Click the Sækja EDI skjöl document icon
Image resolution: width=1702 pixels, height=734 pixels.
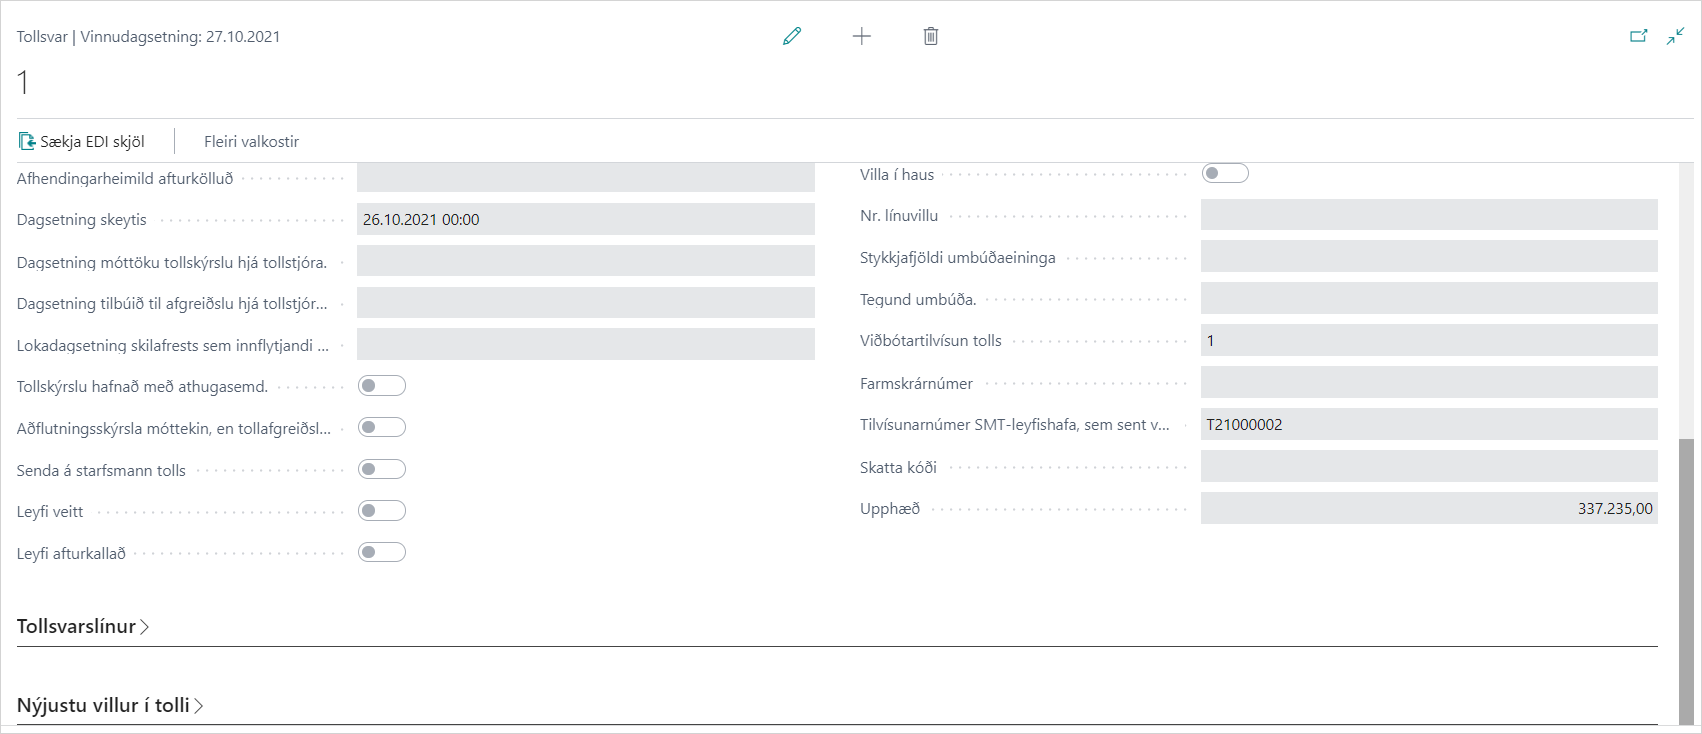pos(27,142)
